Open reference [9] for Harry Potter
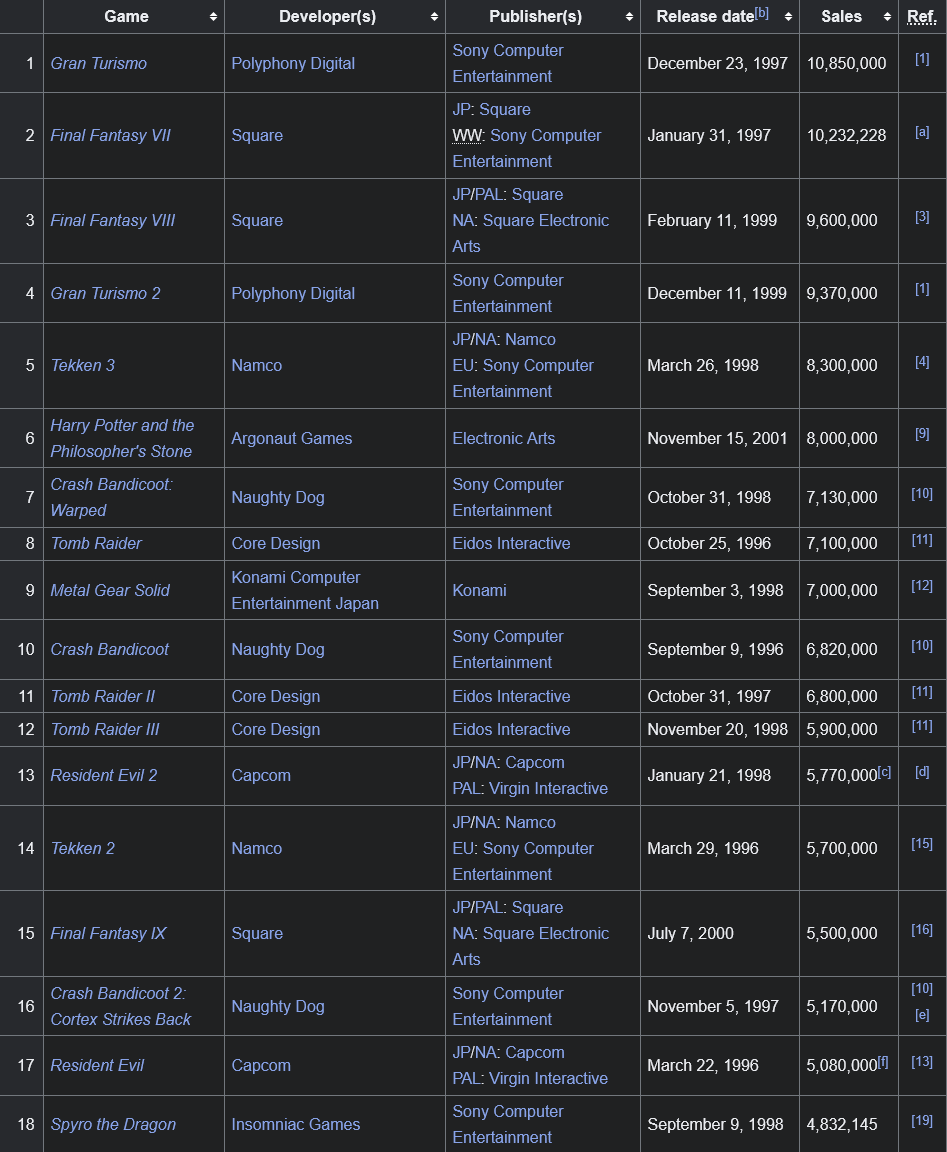Viewport: 947px width, 1152px height. click(922, 434)
